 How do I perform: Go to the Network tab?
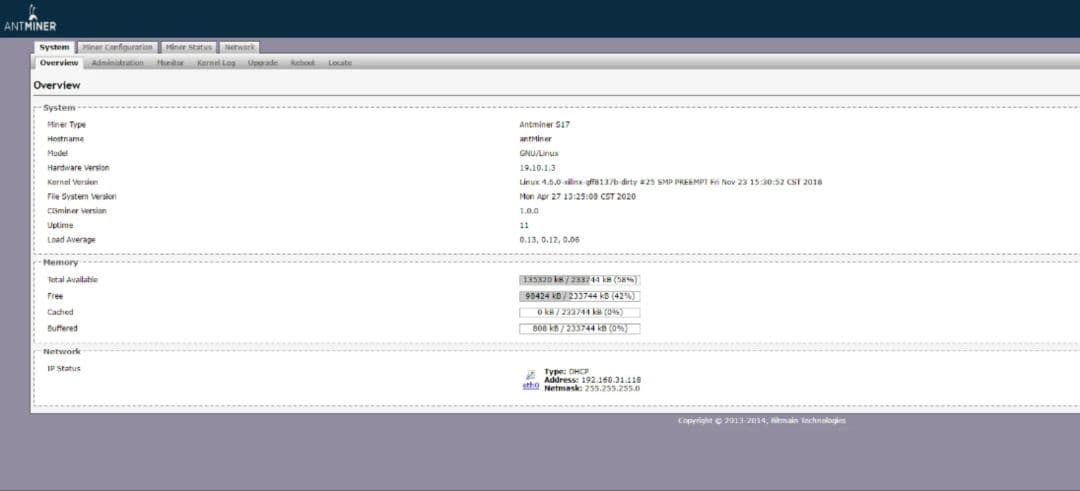[x=239, y=47]
